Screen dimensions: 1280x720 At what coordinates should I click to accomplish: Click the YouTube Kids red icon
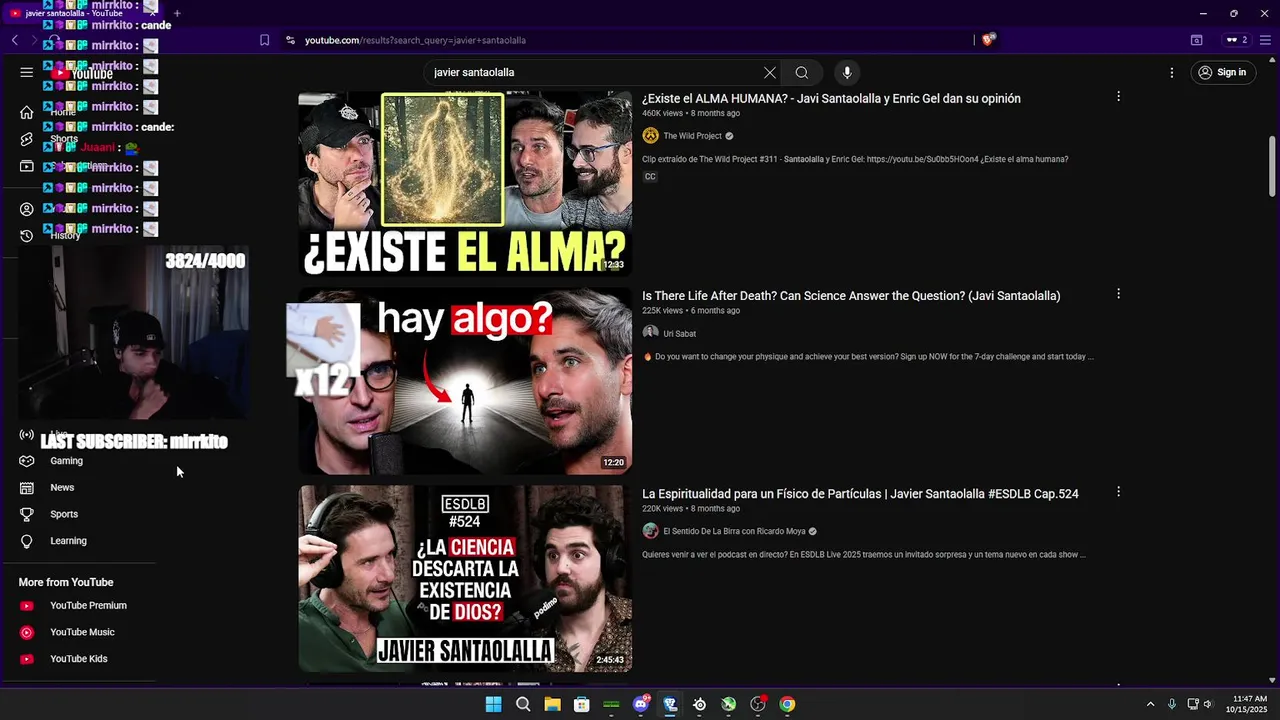click(27, 659)
